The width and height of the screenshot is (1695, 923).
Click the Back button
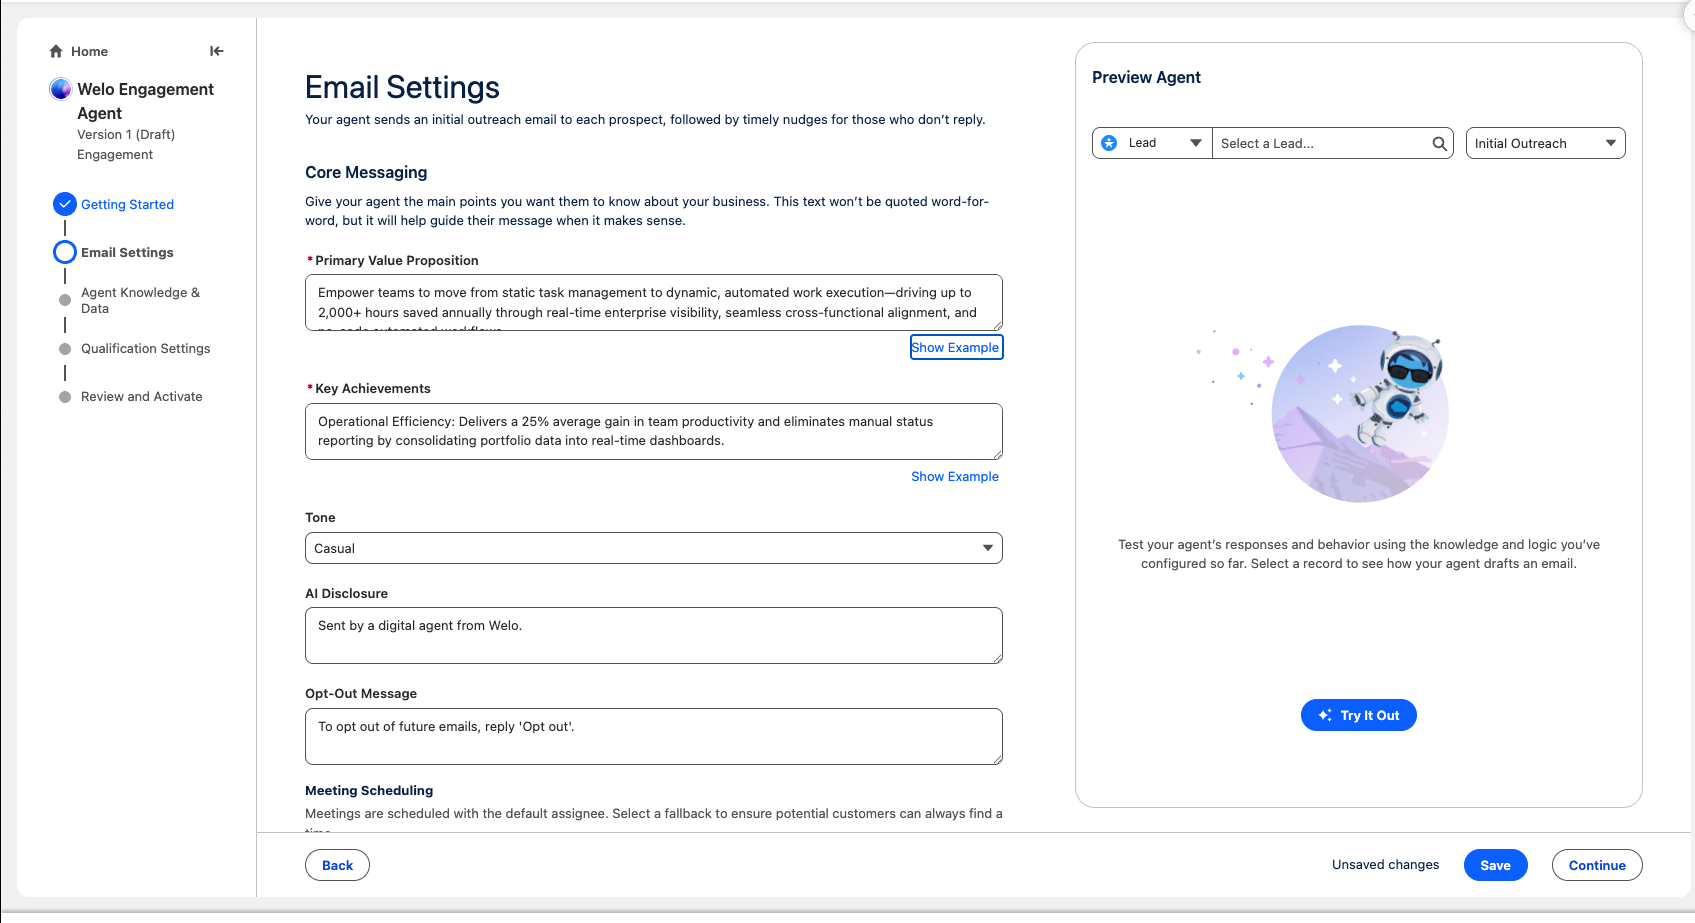[x=337, y=865]
